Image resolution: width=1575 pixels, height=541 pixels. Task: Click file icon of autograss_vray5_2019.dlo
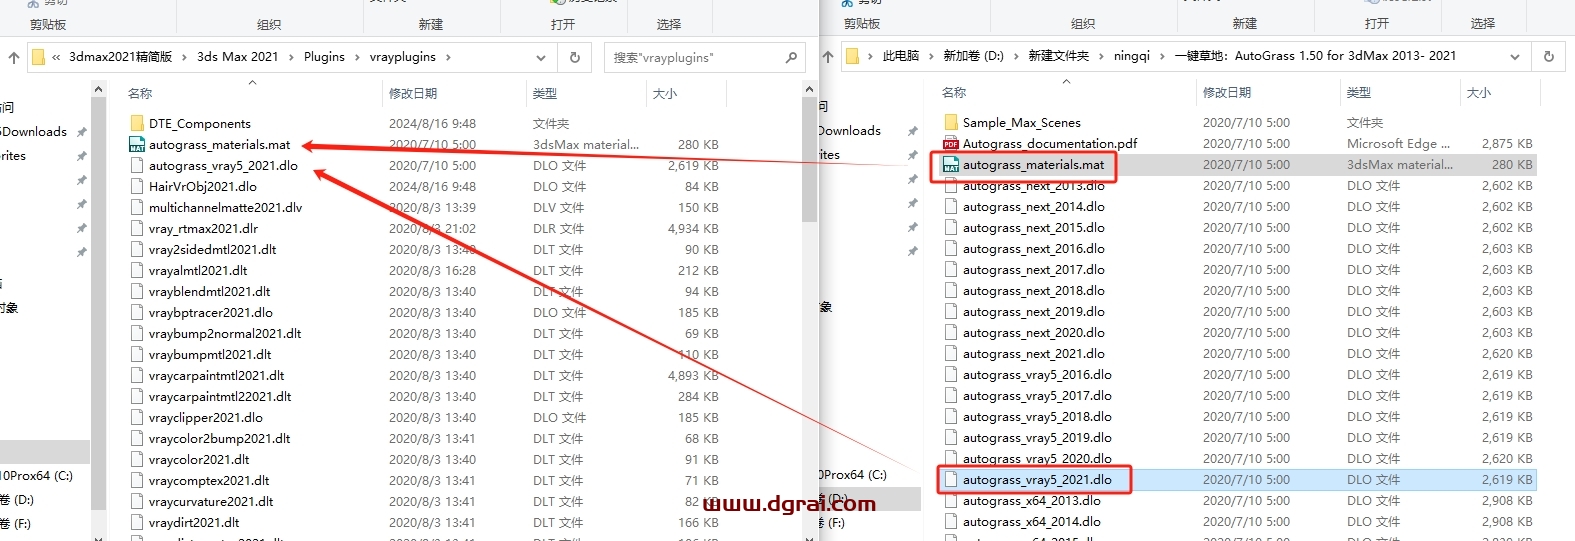pos(951,437)
